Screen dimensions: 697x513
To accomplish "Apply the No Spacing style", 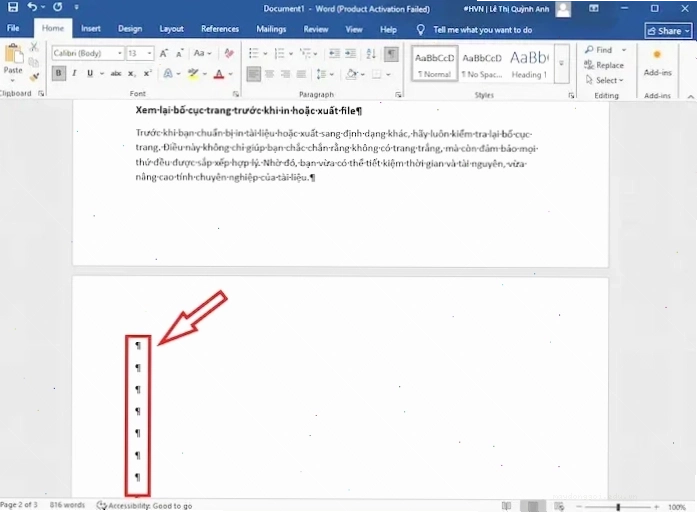I will pyautogui.click(x=482, y=64).
